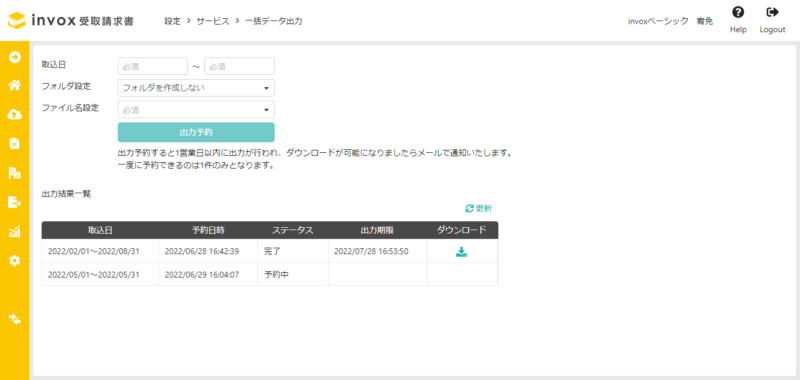Click the 予約中 status cell
800x380 pixels.
click(x=293, y=274)
